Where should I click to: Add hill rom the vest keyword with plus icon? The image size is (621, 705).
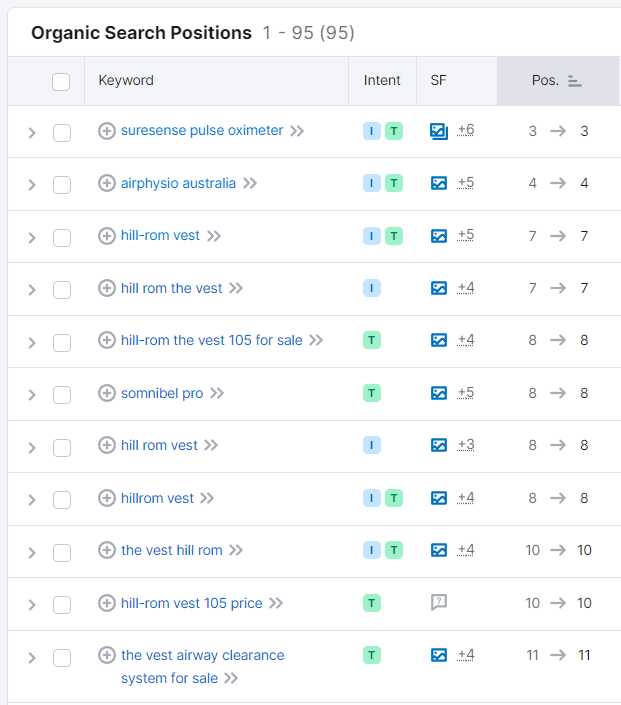tap(107, 288)
